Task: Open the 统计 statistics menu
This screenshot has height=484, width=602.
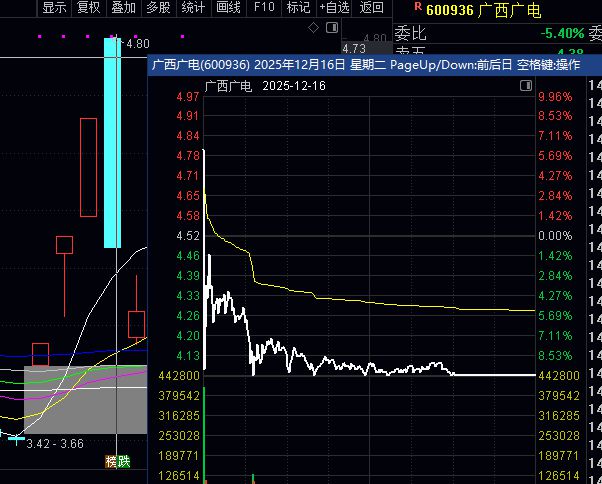Action: click(x=193, y=7)
